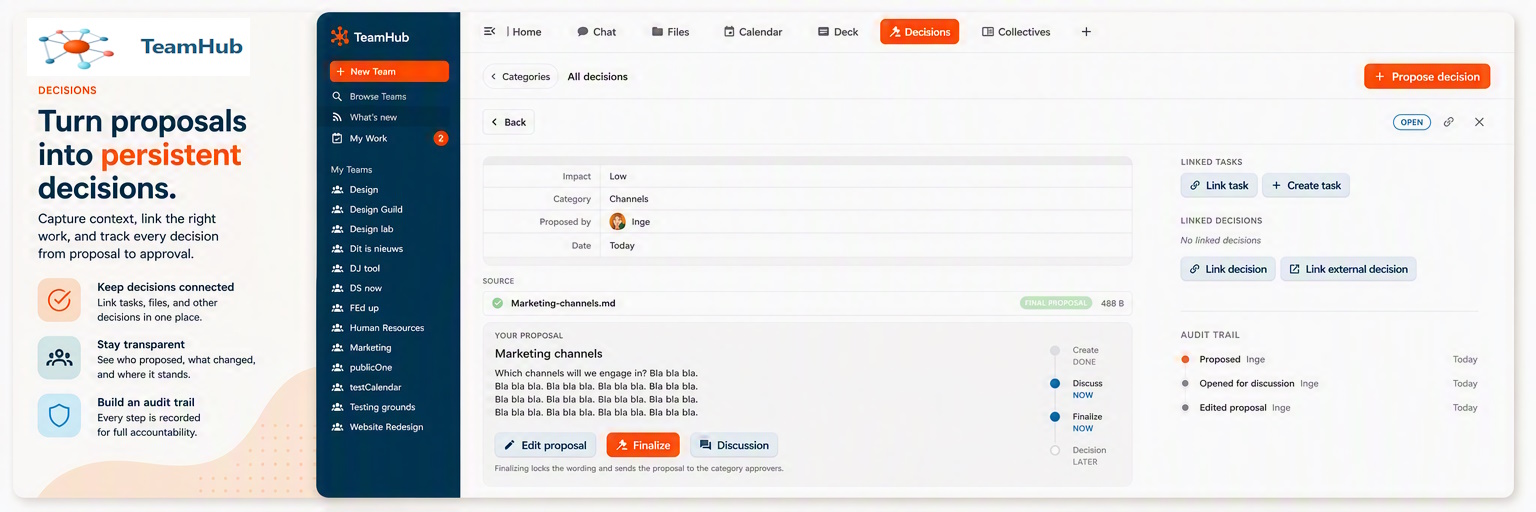1536x512 pixels.
Task: Create a New Team
Action: [389, 72]
